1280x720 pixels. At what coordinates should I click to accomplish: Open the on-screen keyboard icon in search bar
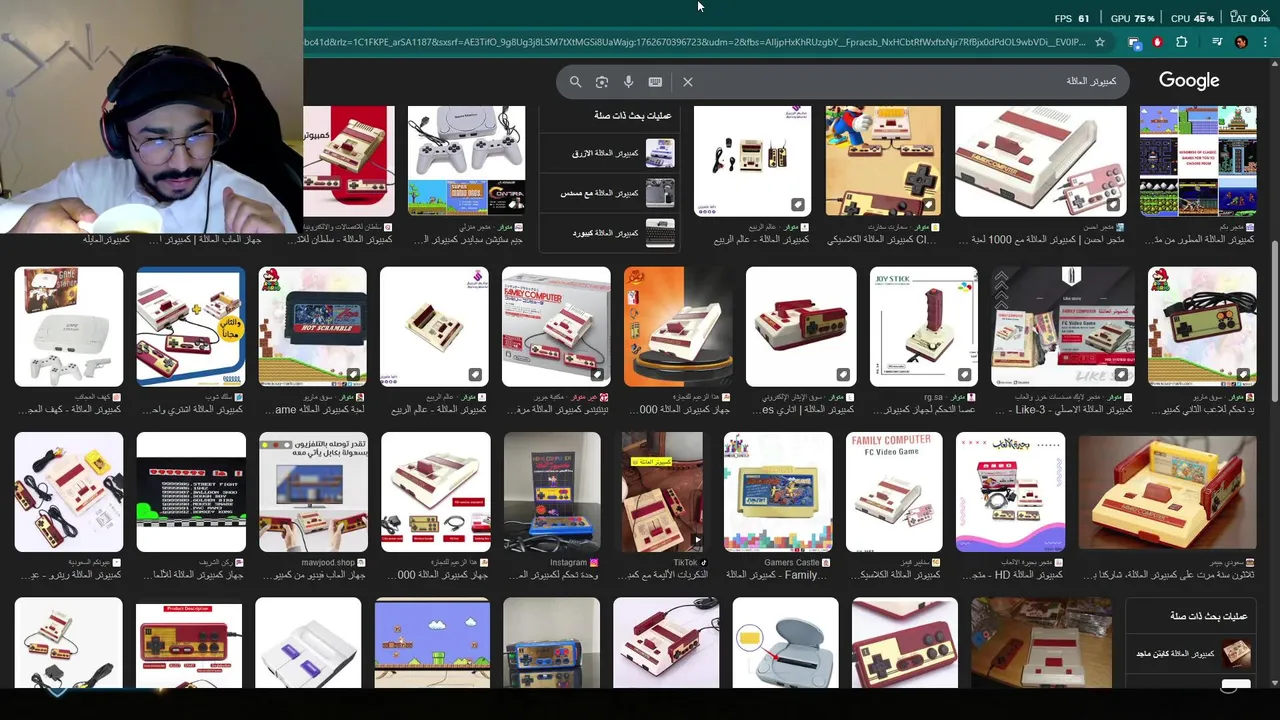pyautogui.click(x=655, y=82)
